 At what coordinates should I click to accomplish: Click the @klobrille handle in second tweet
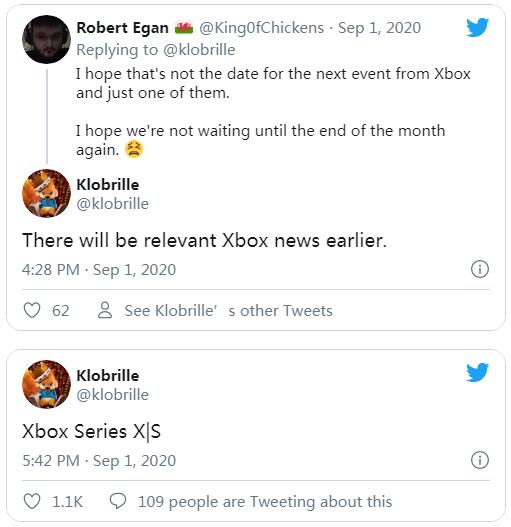click(112, 395)
